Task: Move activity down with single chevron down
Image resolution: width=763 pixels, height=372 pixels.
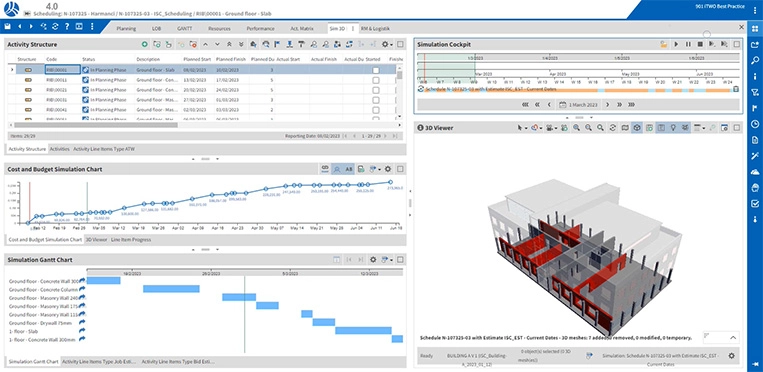Action: pos(217,44)
